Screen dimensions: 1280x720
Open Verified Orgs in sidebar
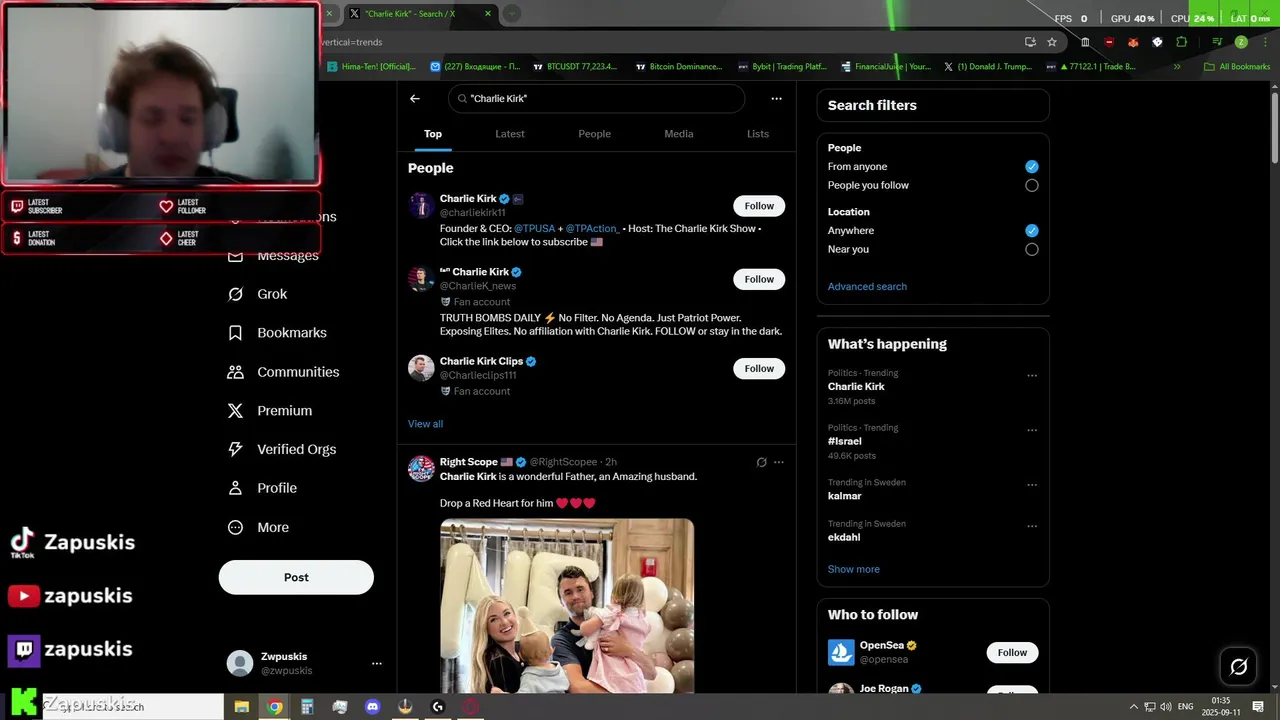282,449
